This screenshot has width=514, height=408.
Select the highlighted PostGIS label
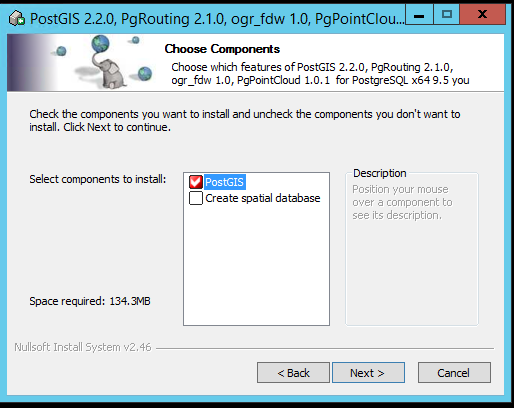225,182
